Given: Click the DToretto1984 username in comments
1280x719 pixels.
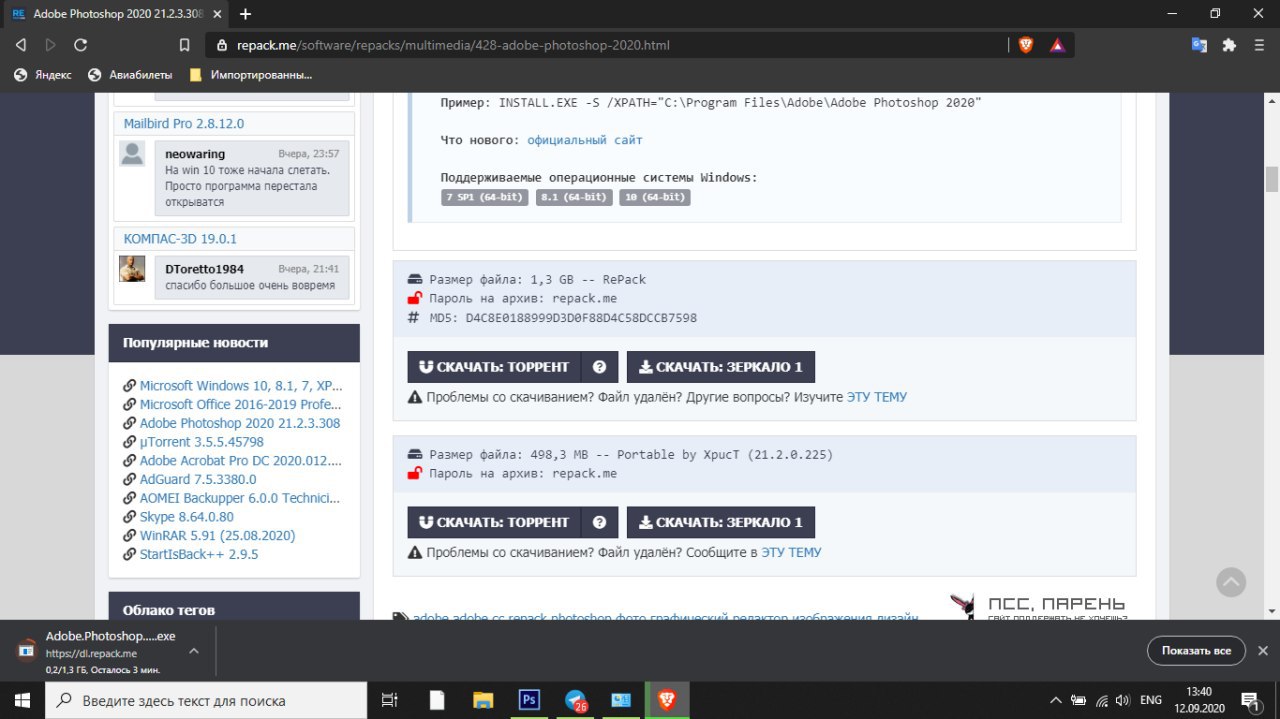Looking at the screenshot, I should click(x=204, y=269).
